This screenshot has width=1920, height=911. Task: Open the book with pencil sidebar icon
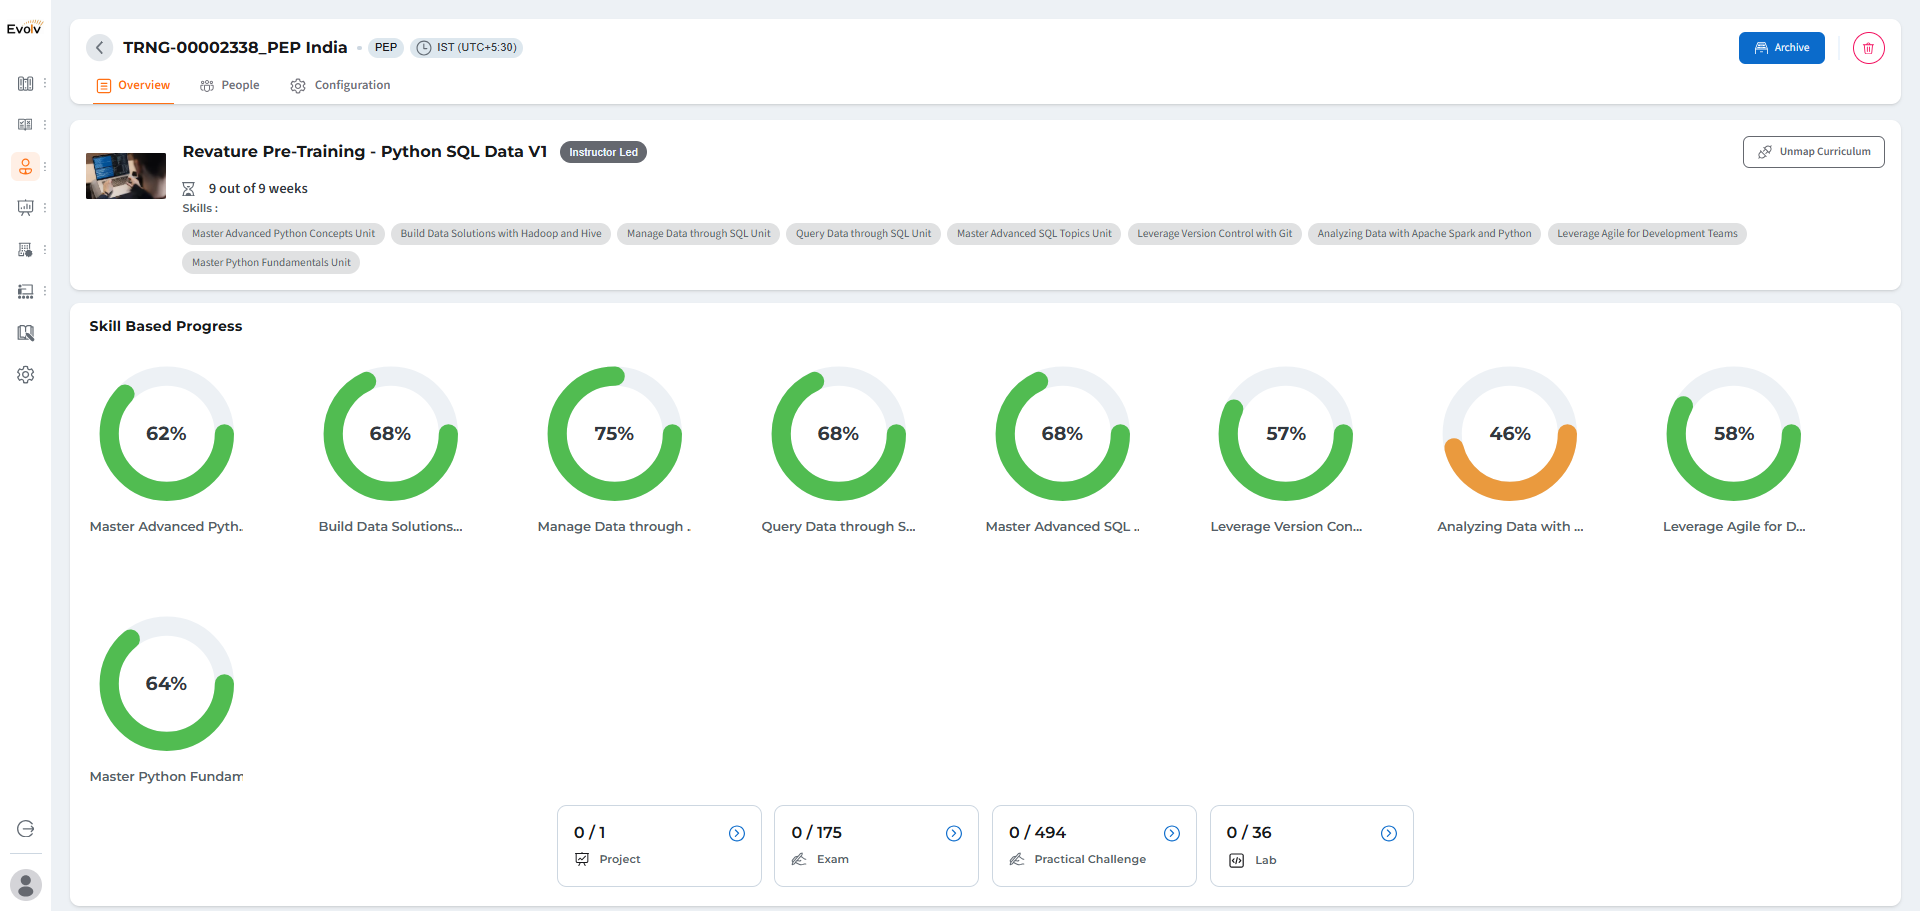pyautogui.click(x=26, y=333)
